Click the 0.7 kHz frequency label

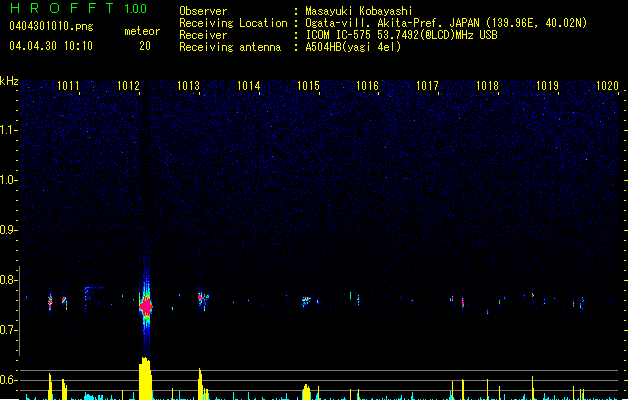click(x=8, y=330)
